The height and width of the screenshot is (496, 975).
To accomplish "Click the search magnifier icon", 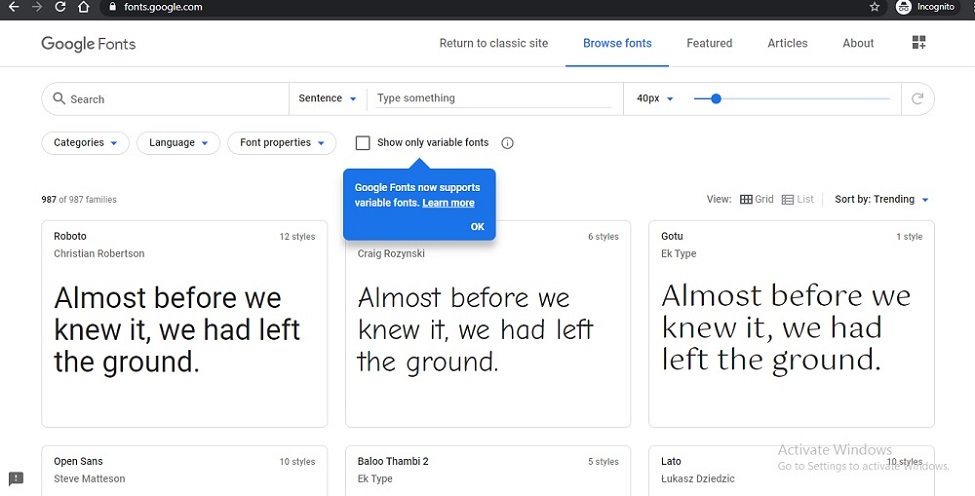I will coord(59,98).
